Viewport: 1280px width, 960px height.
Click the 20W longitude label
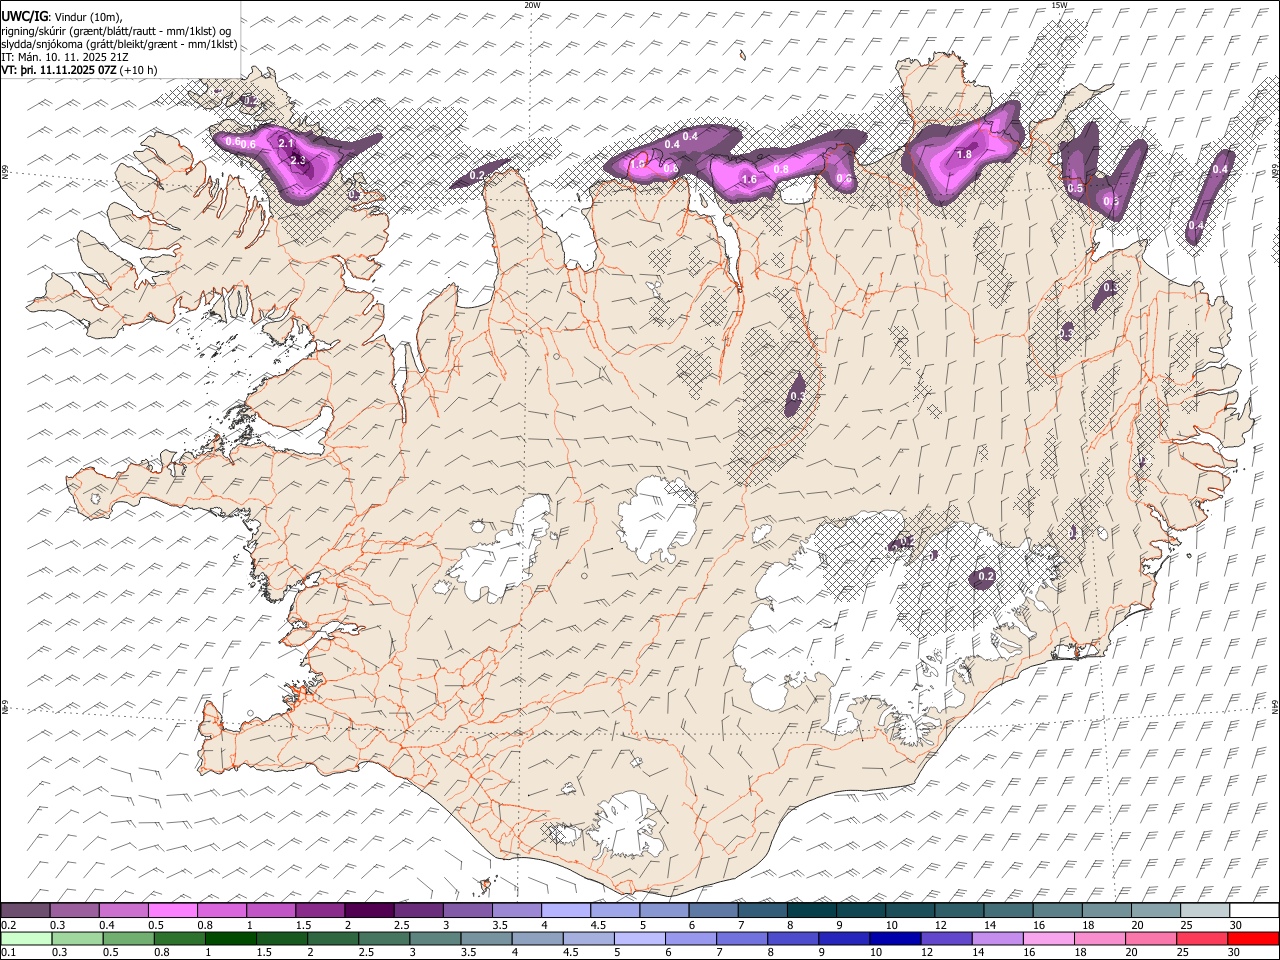532,5
